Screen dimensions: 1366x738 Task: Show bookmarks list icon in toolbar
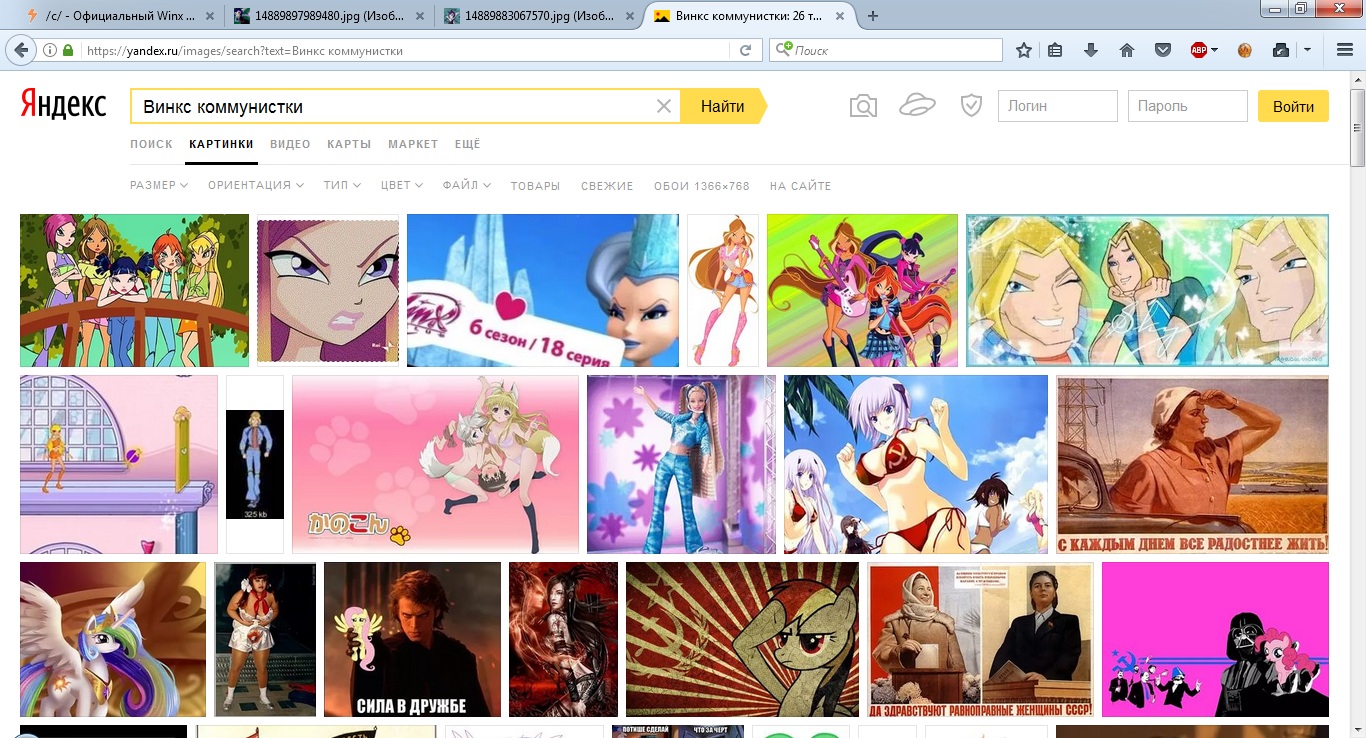click(x=1055, y=50)
